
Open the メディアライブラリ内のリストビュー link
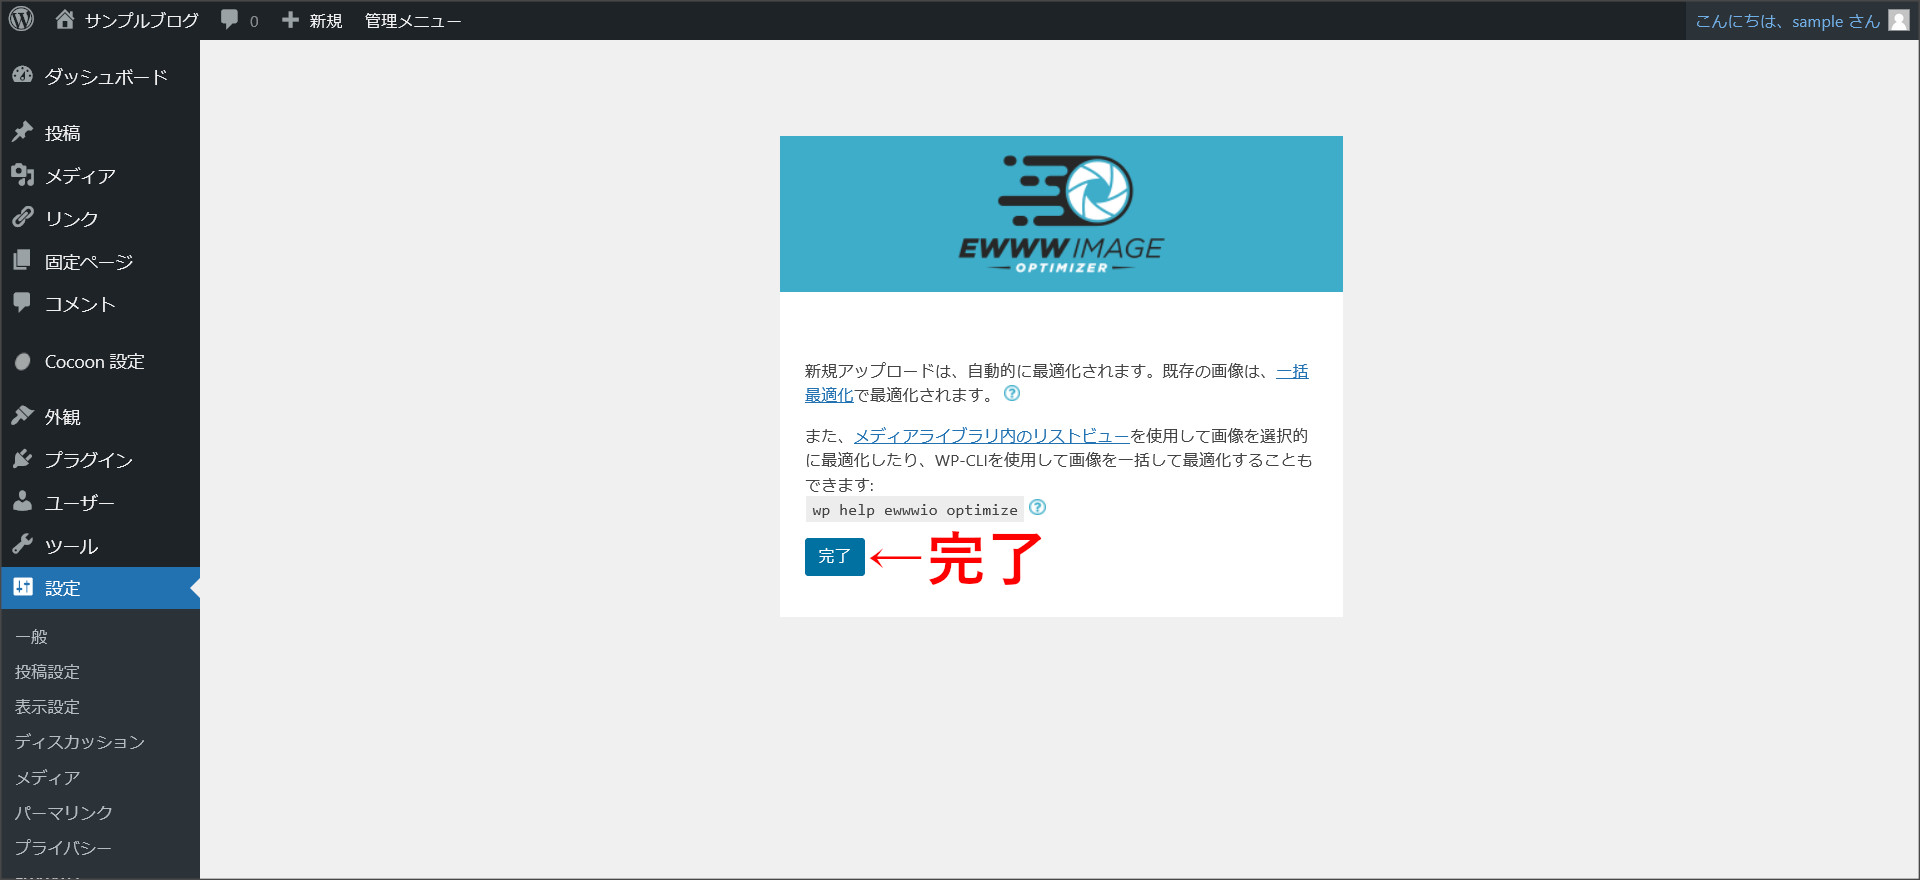pos(991,436)
